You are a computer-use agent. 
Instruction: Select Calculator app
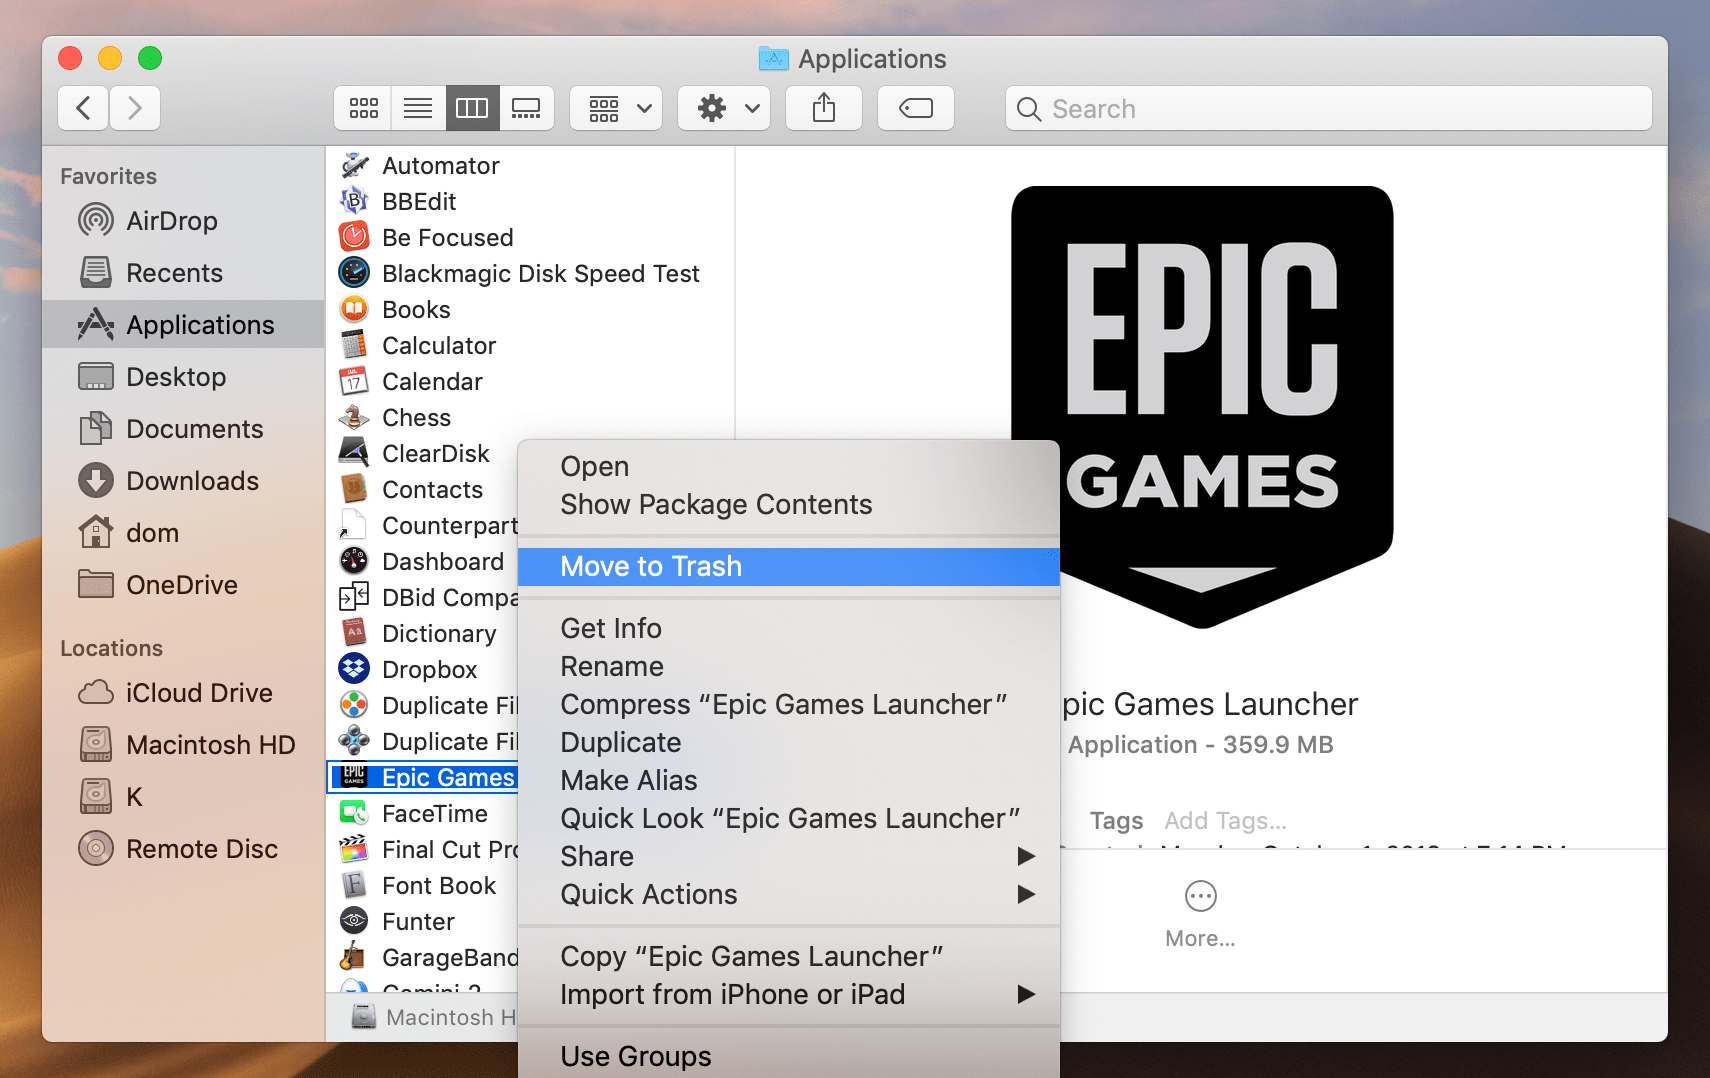tap(530, 346)
